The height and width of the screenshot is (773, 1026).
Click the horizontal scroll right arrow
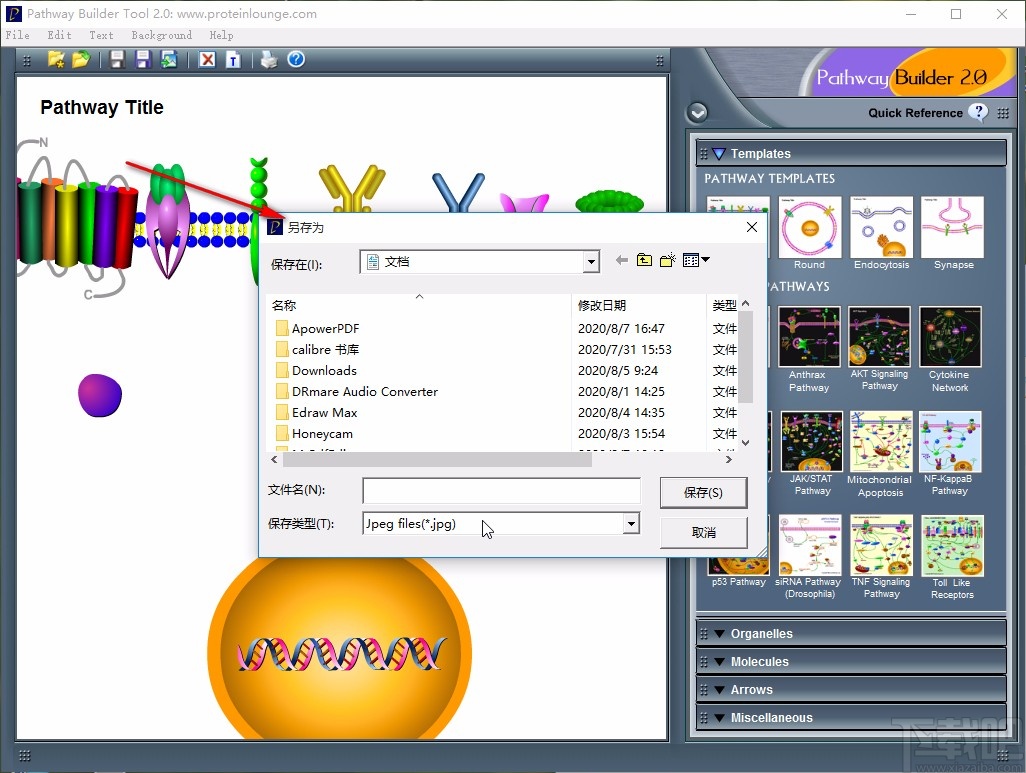pyautogui.click(x=728, y=459)
